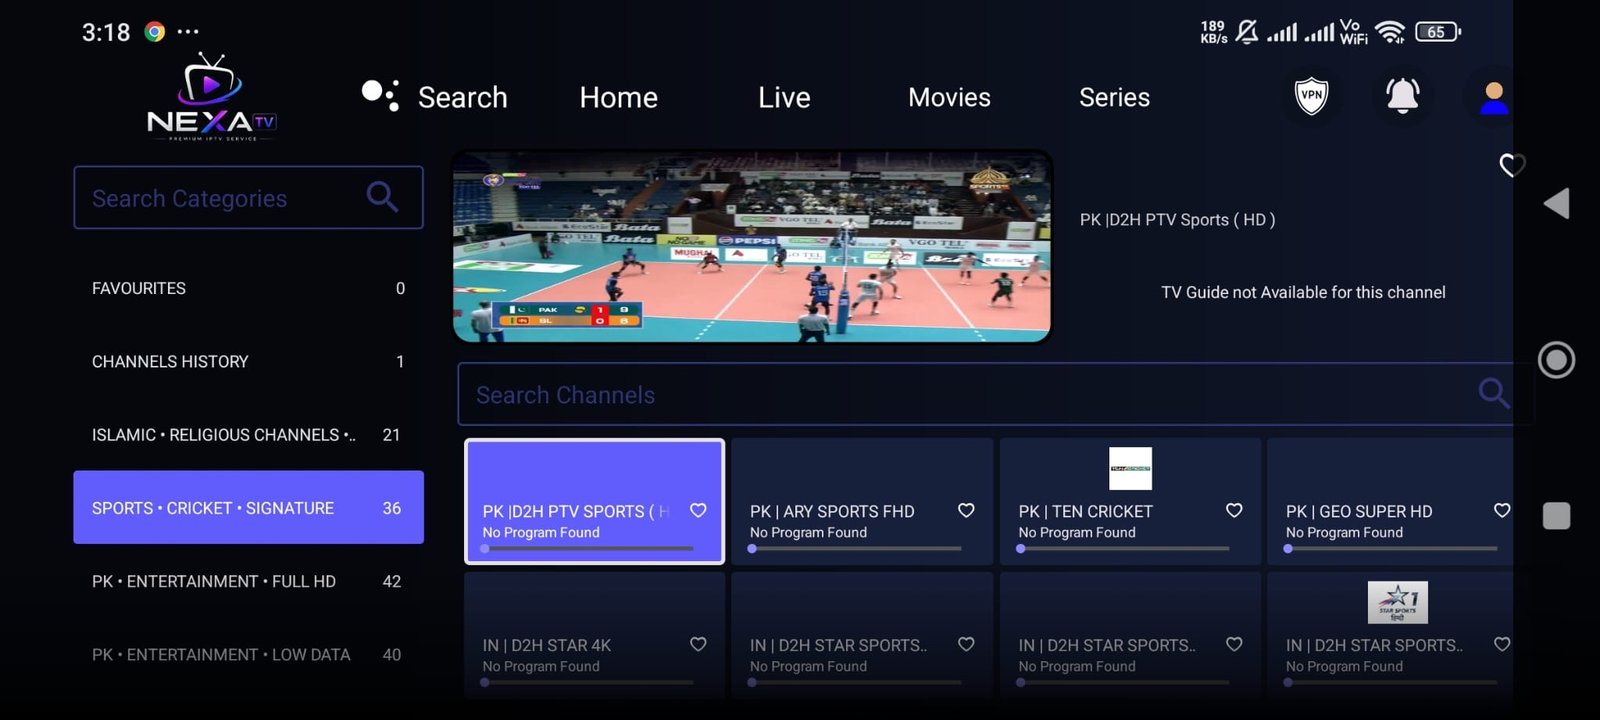Screen dimensions: 1600x720
Task: Play IN D2H STAR 4K channel
Action: (594, 634)
